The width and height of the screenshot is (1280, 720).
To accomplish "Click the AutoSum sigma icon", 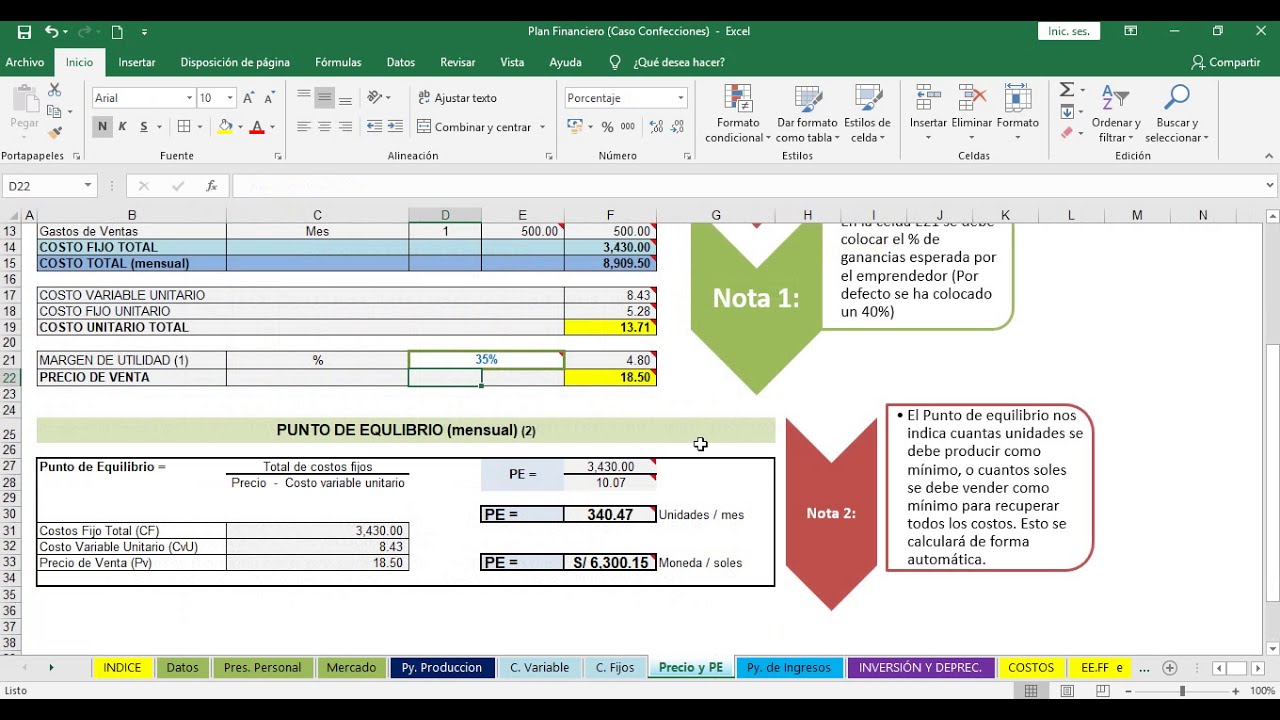I will coord(1066,90).
